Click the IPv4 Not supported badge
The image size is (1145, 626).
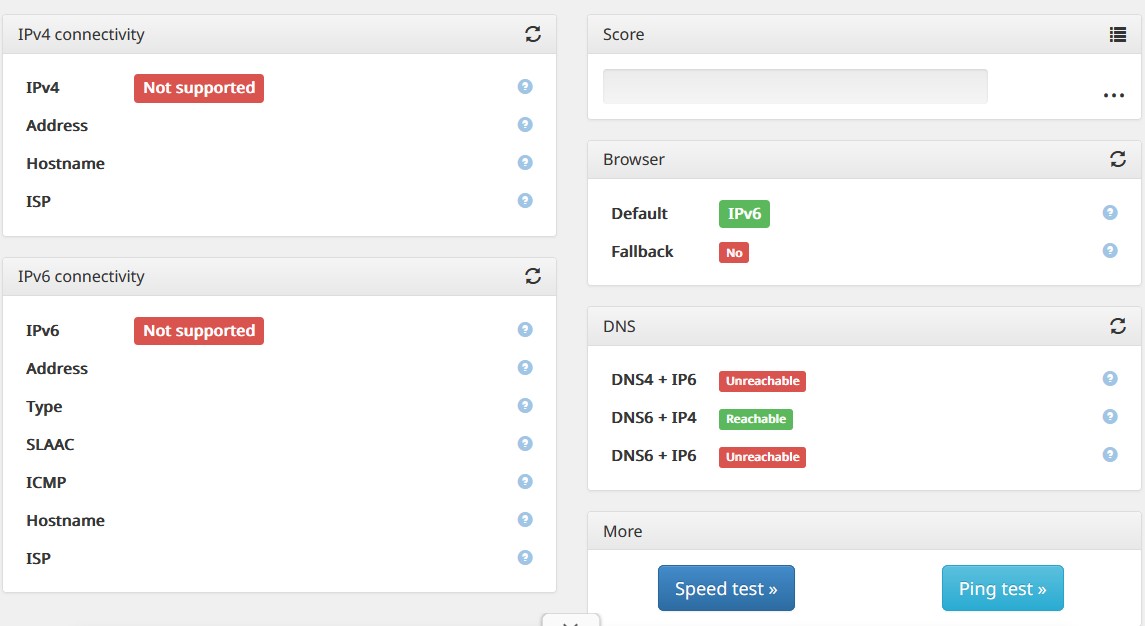point(199,88)
